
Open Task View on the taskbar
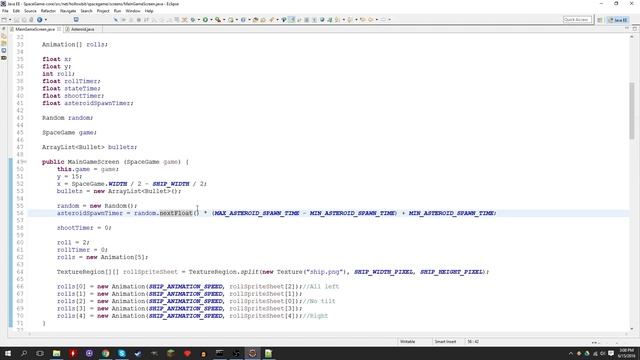40,353
